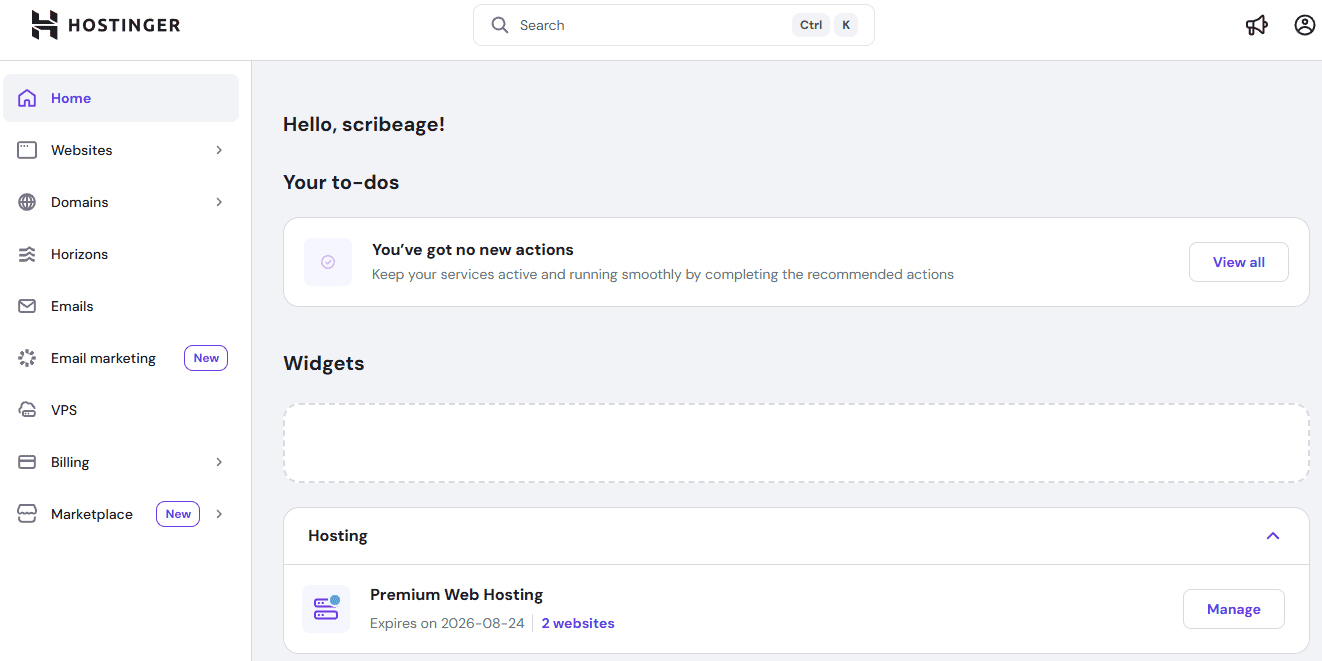Click the Home house icon
The height and width of the screenshot is (661, 1322).
27,98
